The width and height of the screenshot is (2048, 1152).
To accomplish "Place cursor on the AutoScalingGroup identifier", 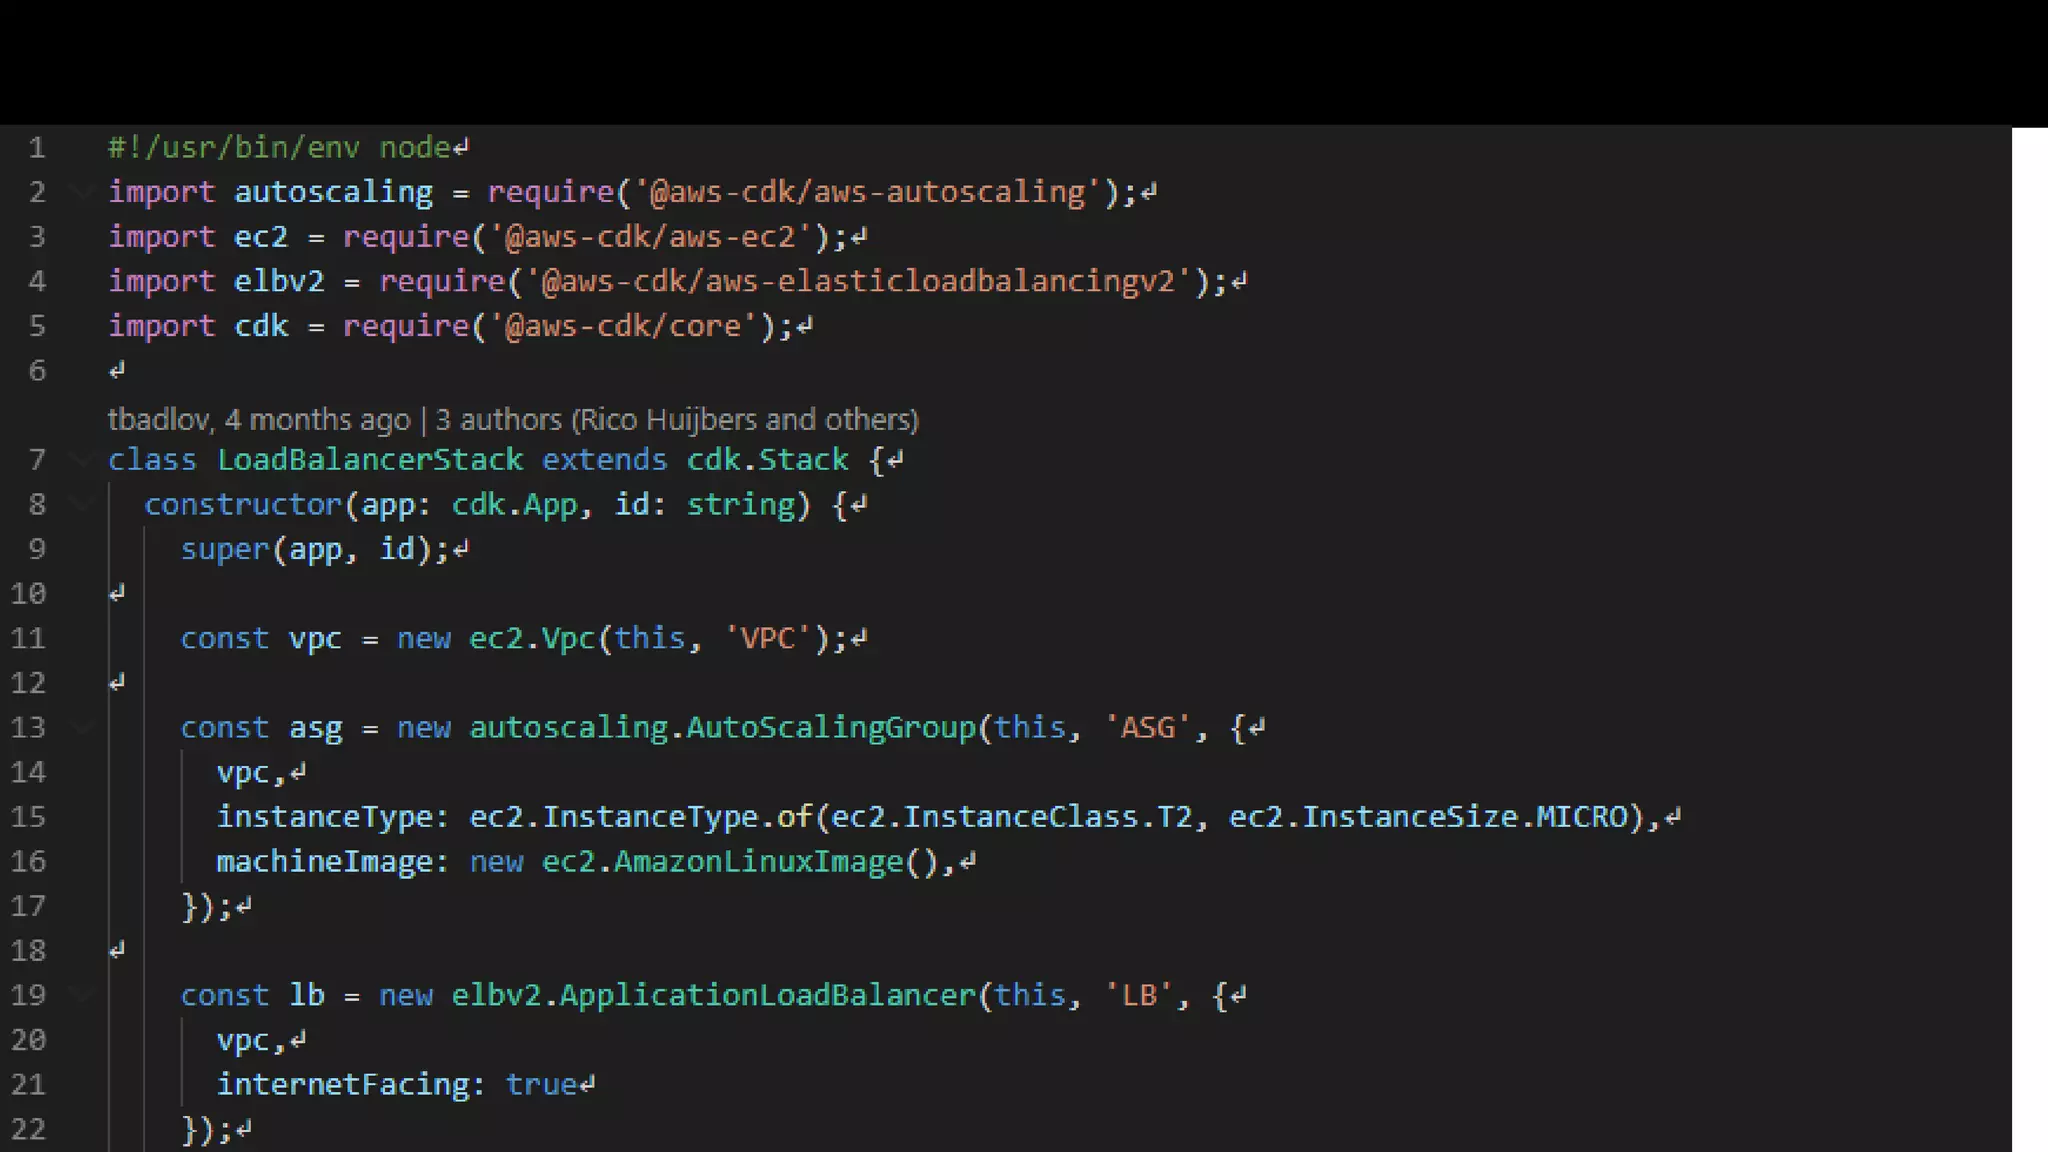I will tap(830, 727).
